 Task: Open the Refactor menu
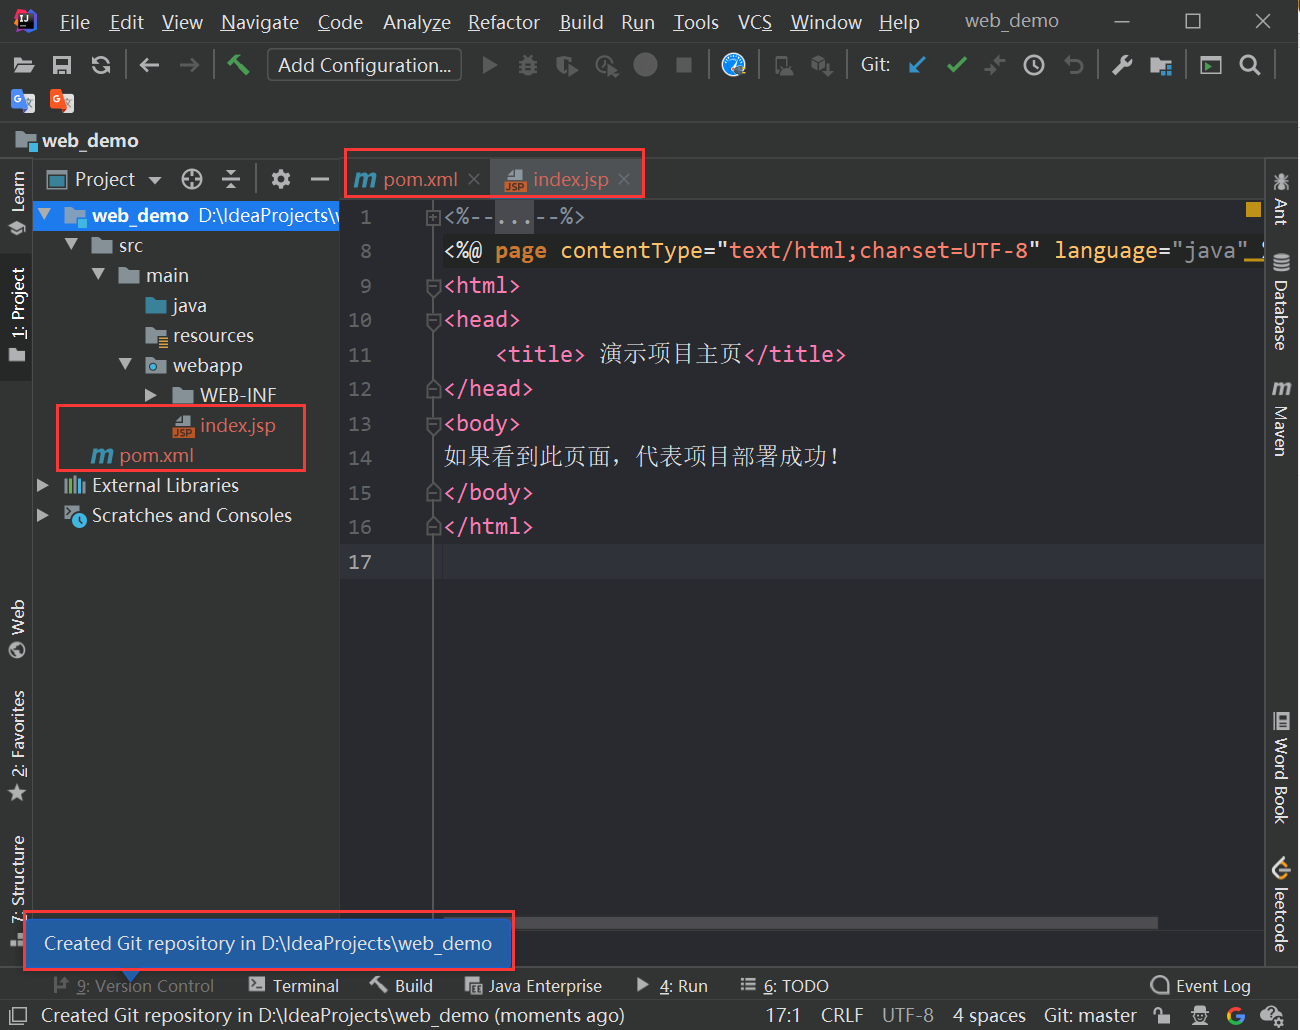(503, 22)
